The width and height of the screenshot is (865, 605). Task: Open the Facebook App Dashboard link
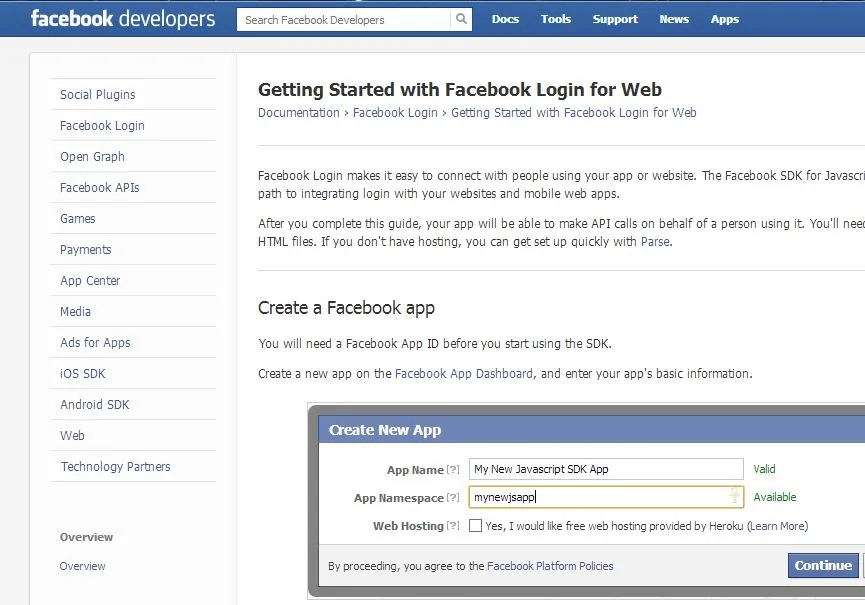tap(464, 373)
